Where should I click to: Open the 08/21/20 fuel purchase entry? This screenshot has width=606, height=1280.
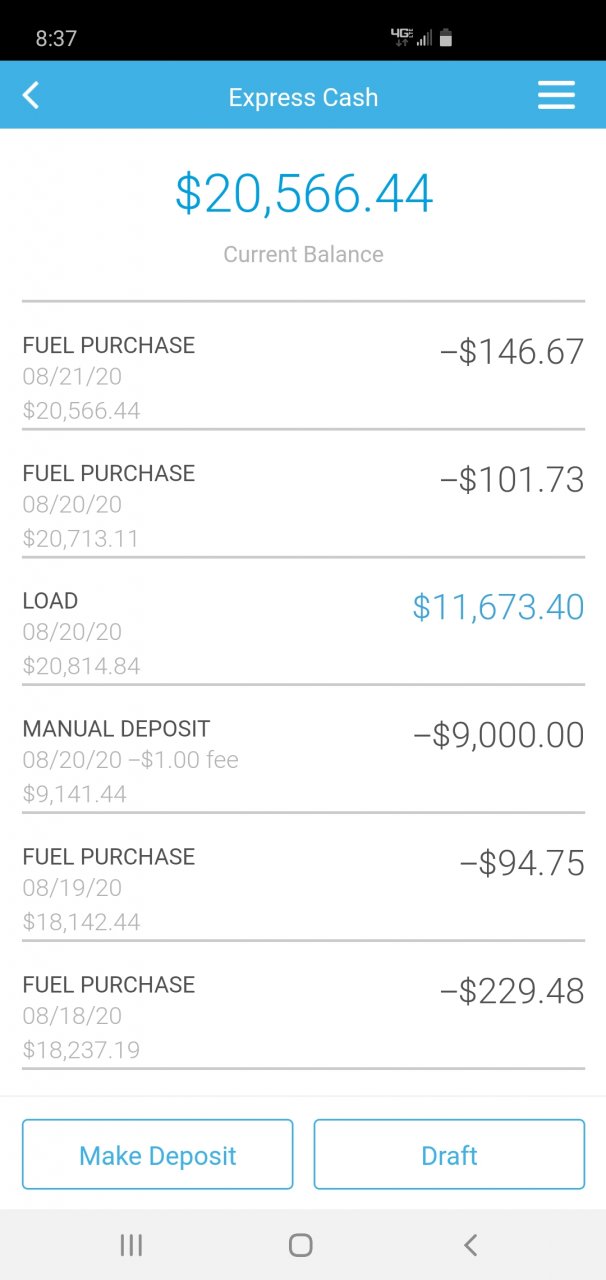tap(303, 377)
